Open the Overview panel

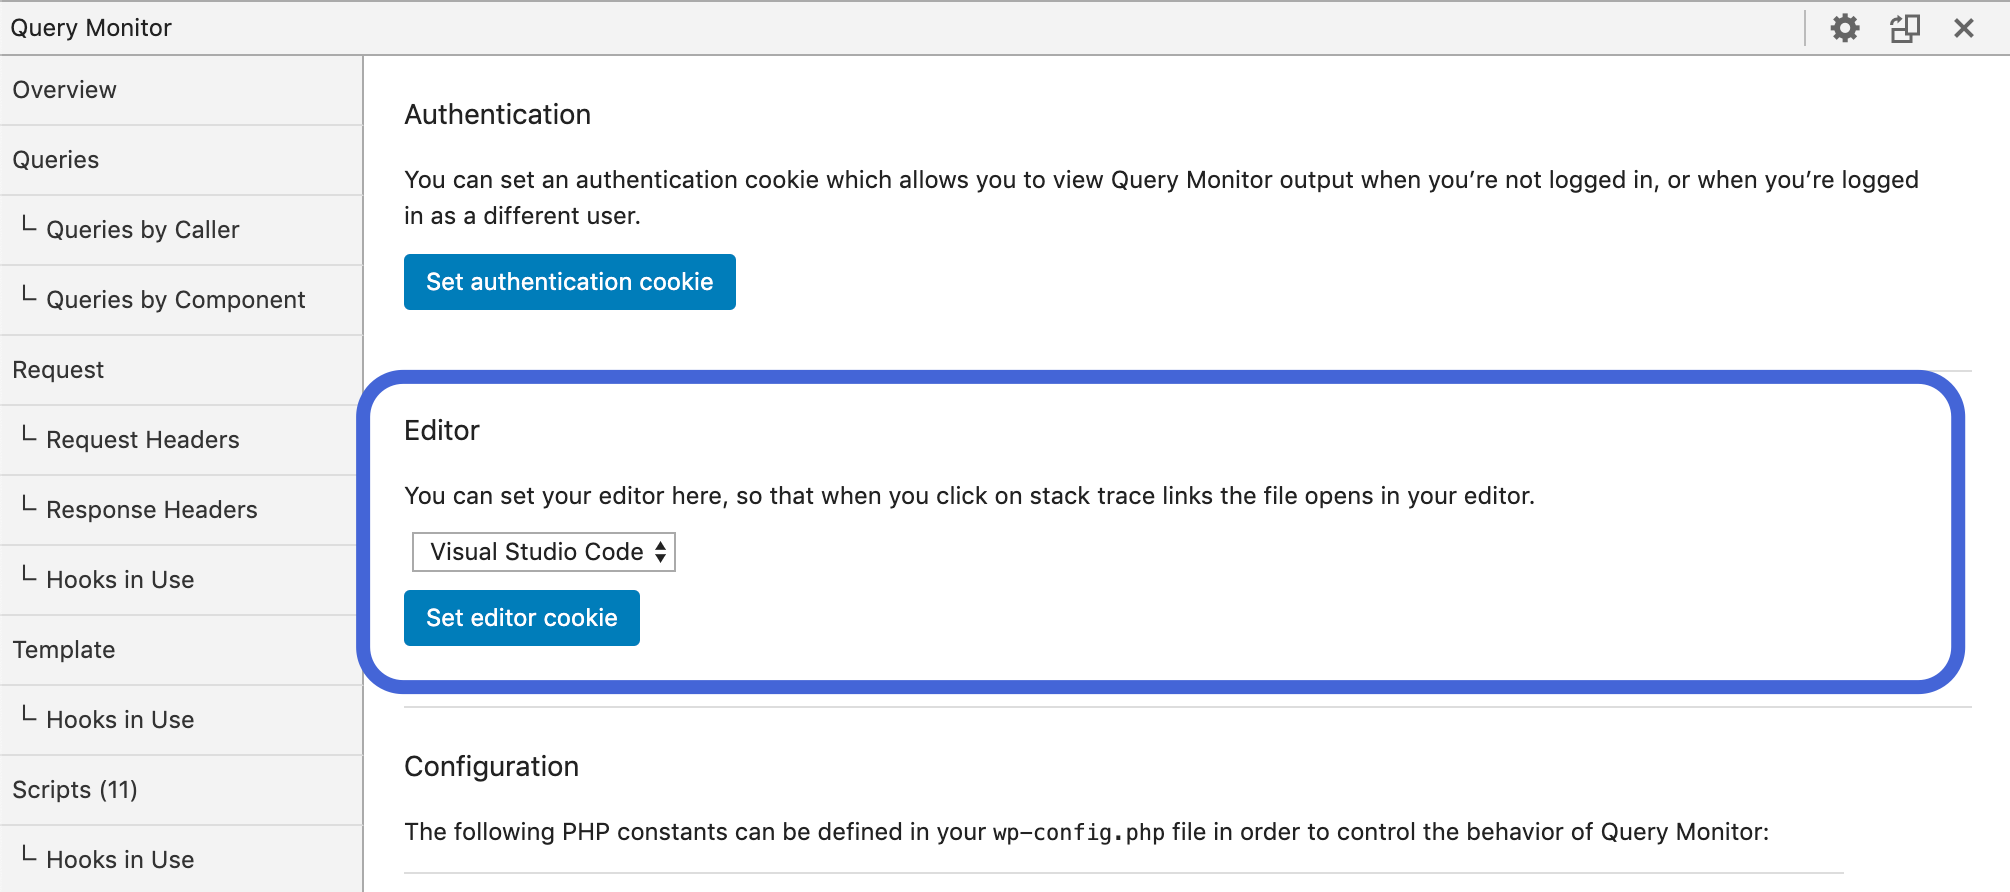[x=65, y=90]
